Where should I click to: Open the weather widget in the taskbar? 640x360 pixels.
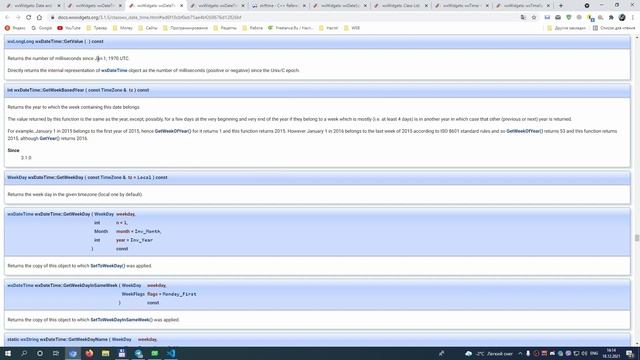489,353
